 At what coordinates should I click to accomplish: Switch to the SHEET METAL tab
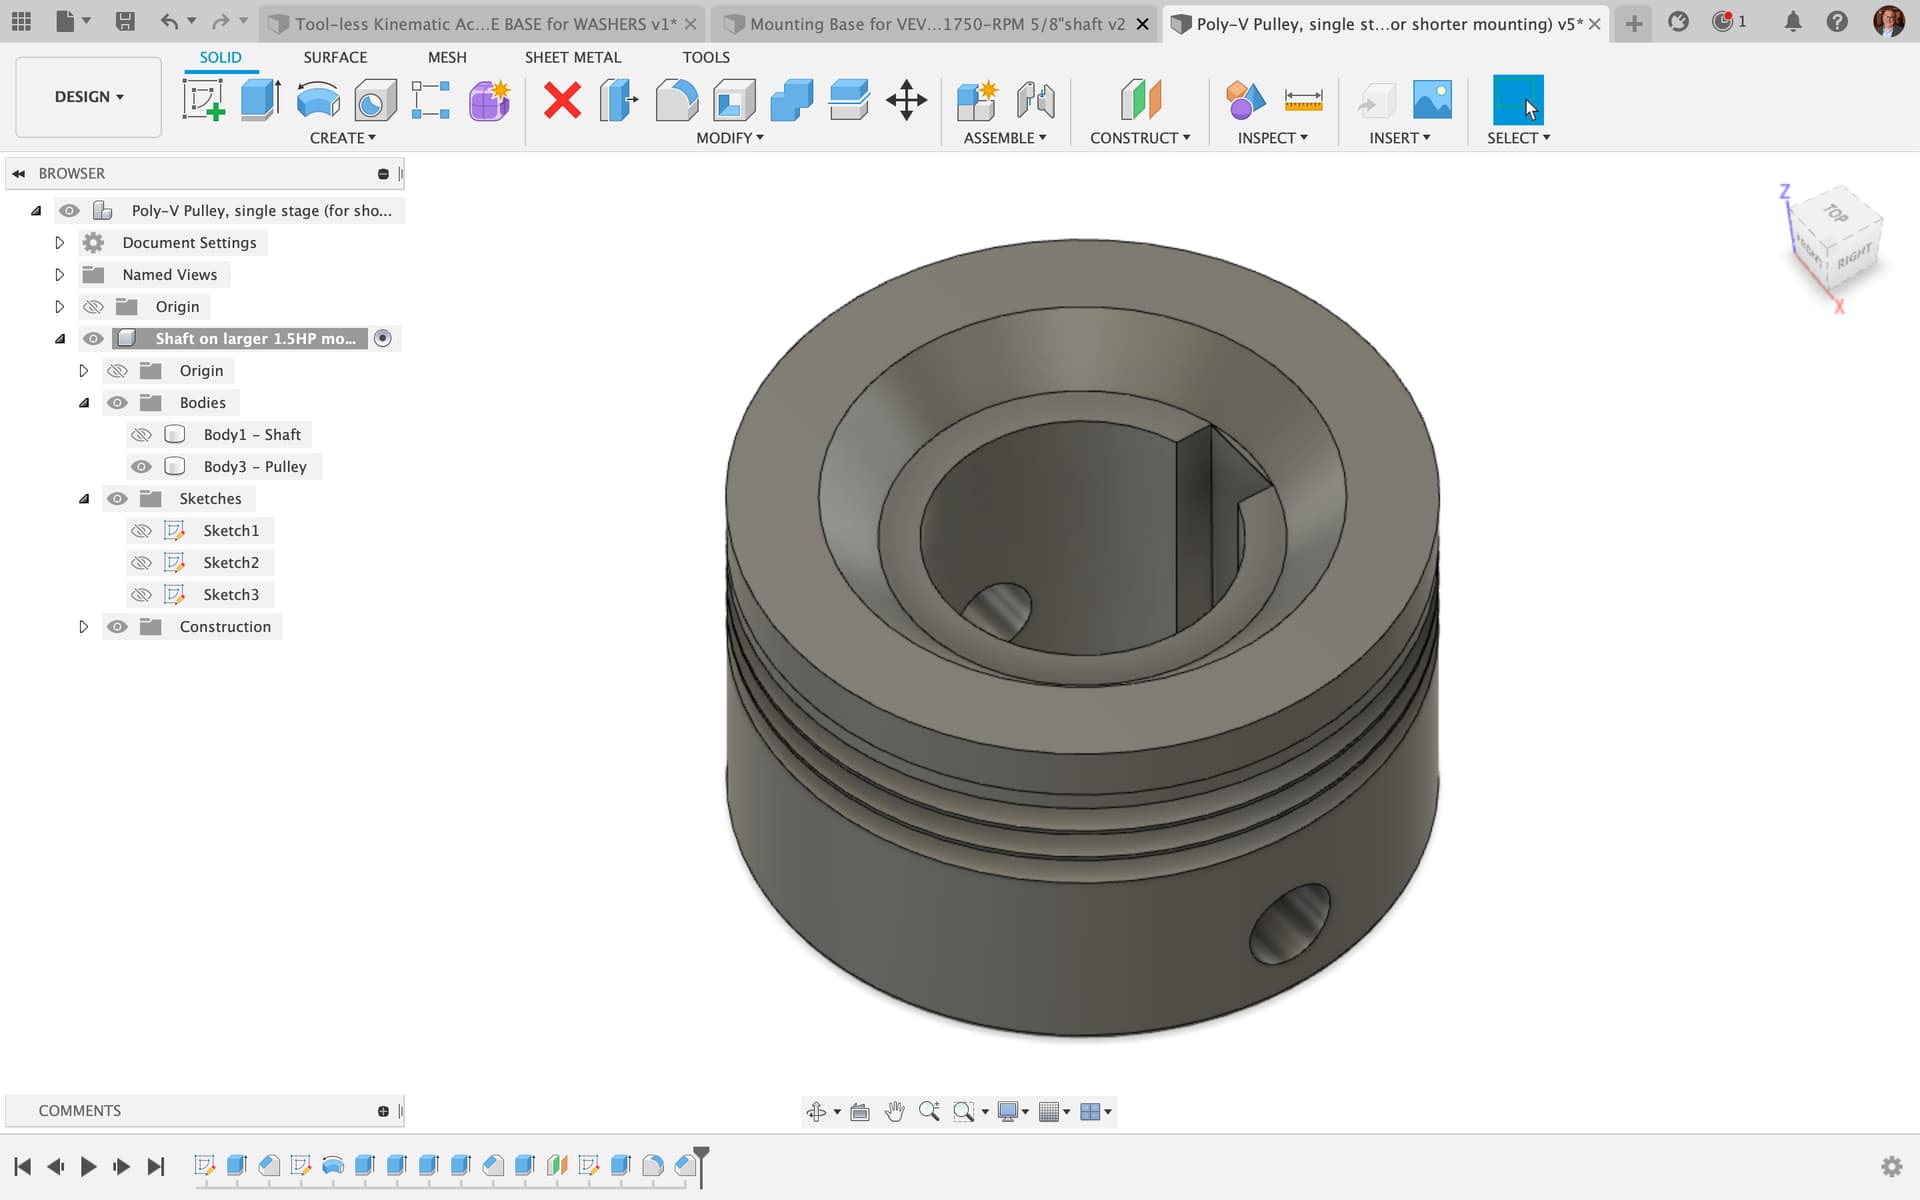click(573, 57)
